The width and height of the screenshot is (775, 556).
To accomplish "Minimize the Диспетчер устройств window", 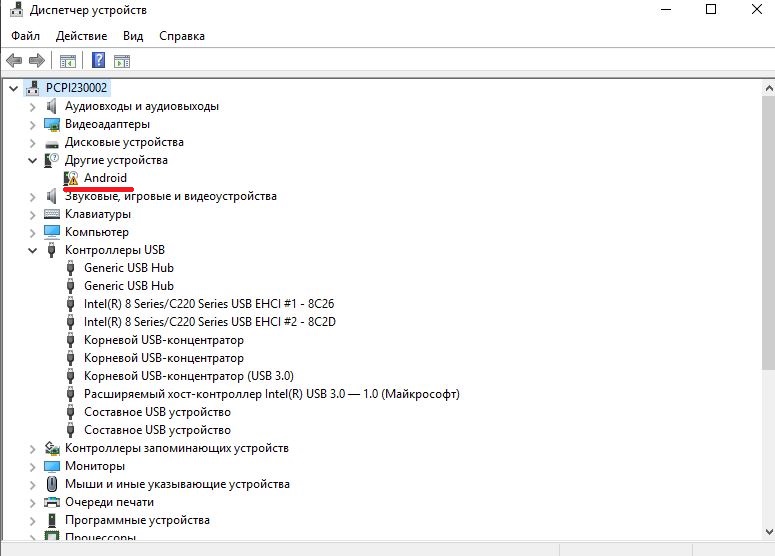I will pos(666,9).
